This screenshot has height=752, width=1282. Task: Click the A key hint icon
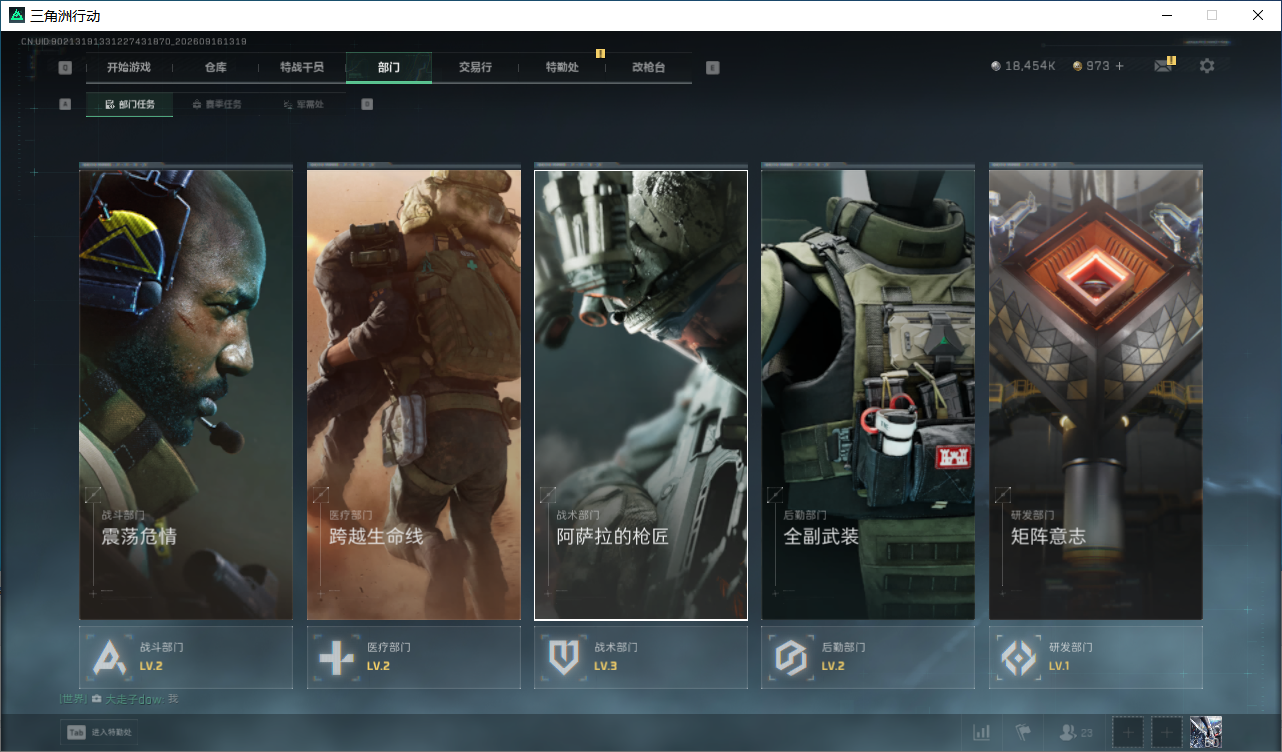[65, 104]
